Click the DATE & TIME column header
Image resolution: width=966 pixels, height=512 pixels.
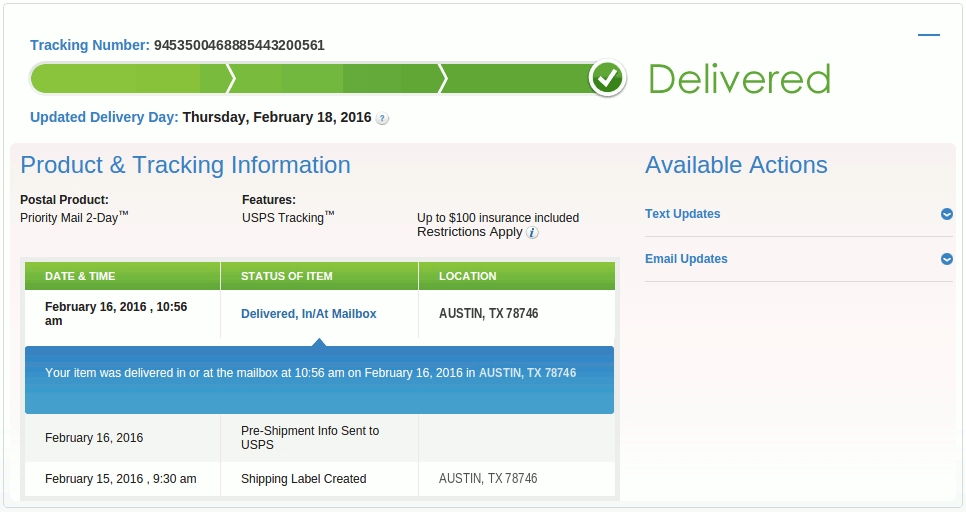tap(80, 276)
